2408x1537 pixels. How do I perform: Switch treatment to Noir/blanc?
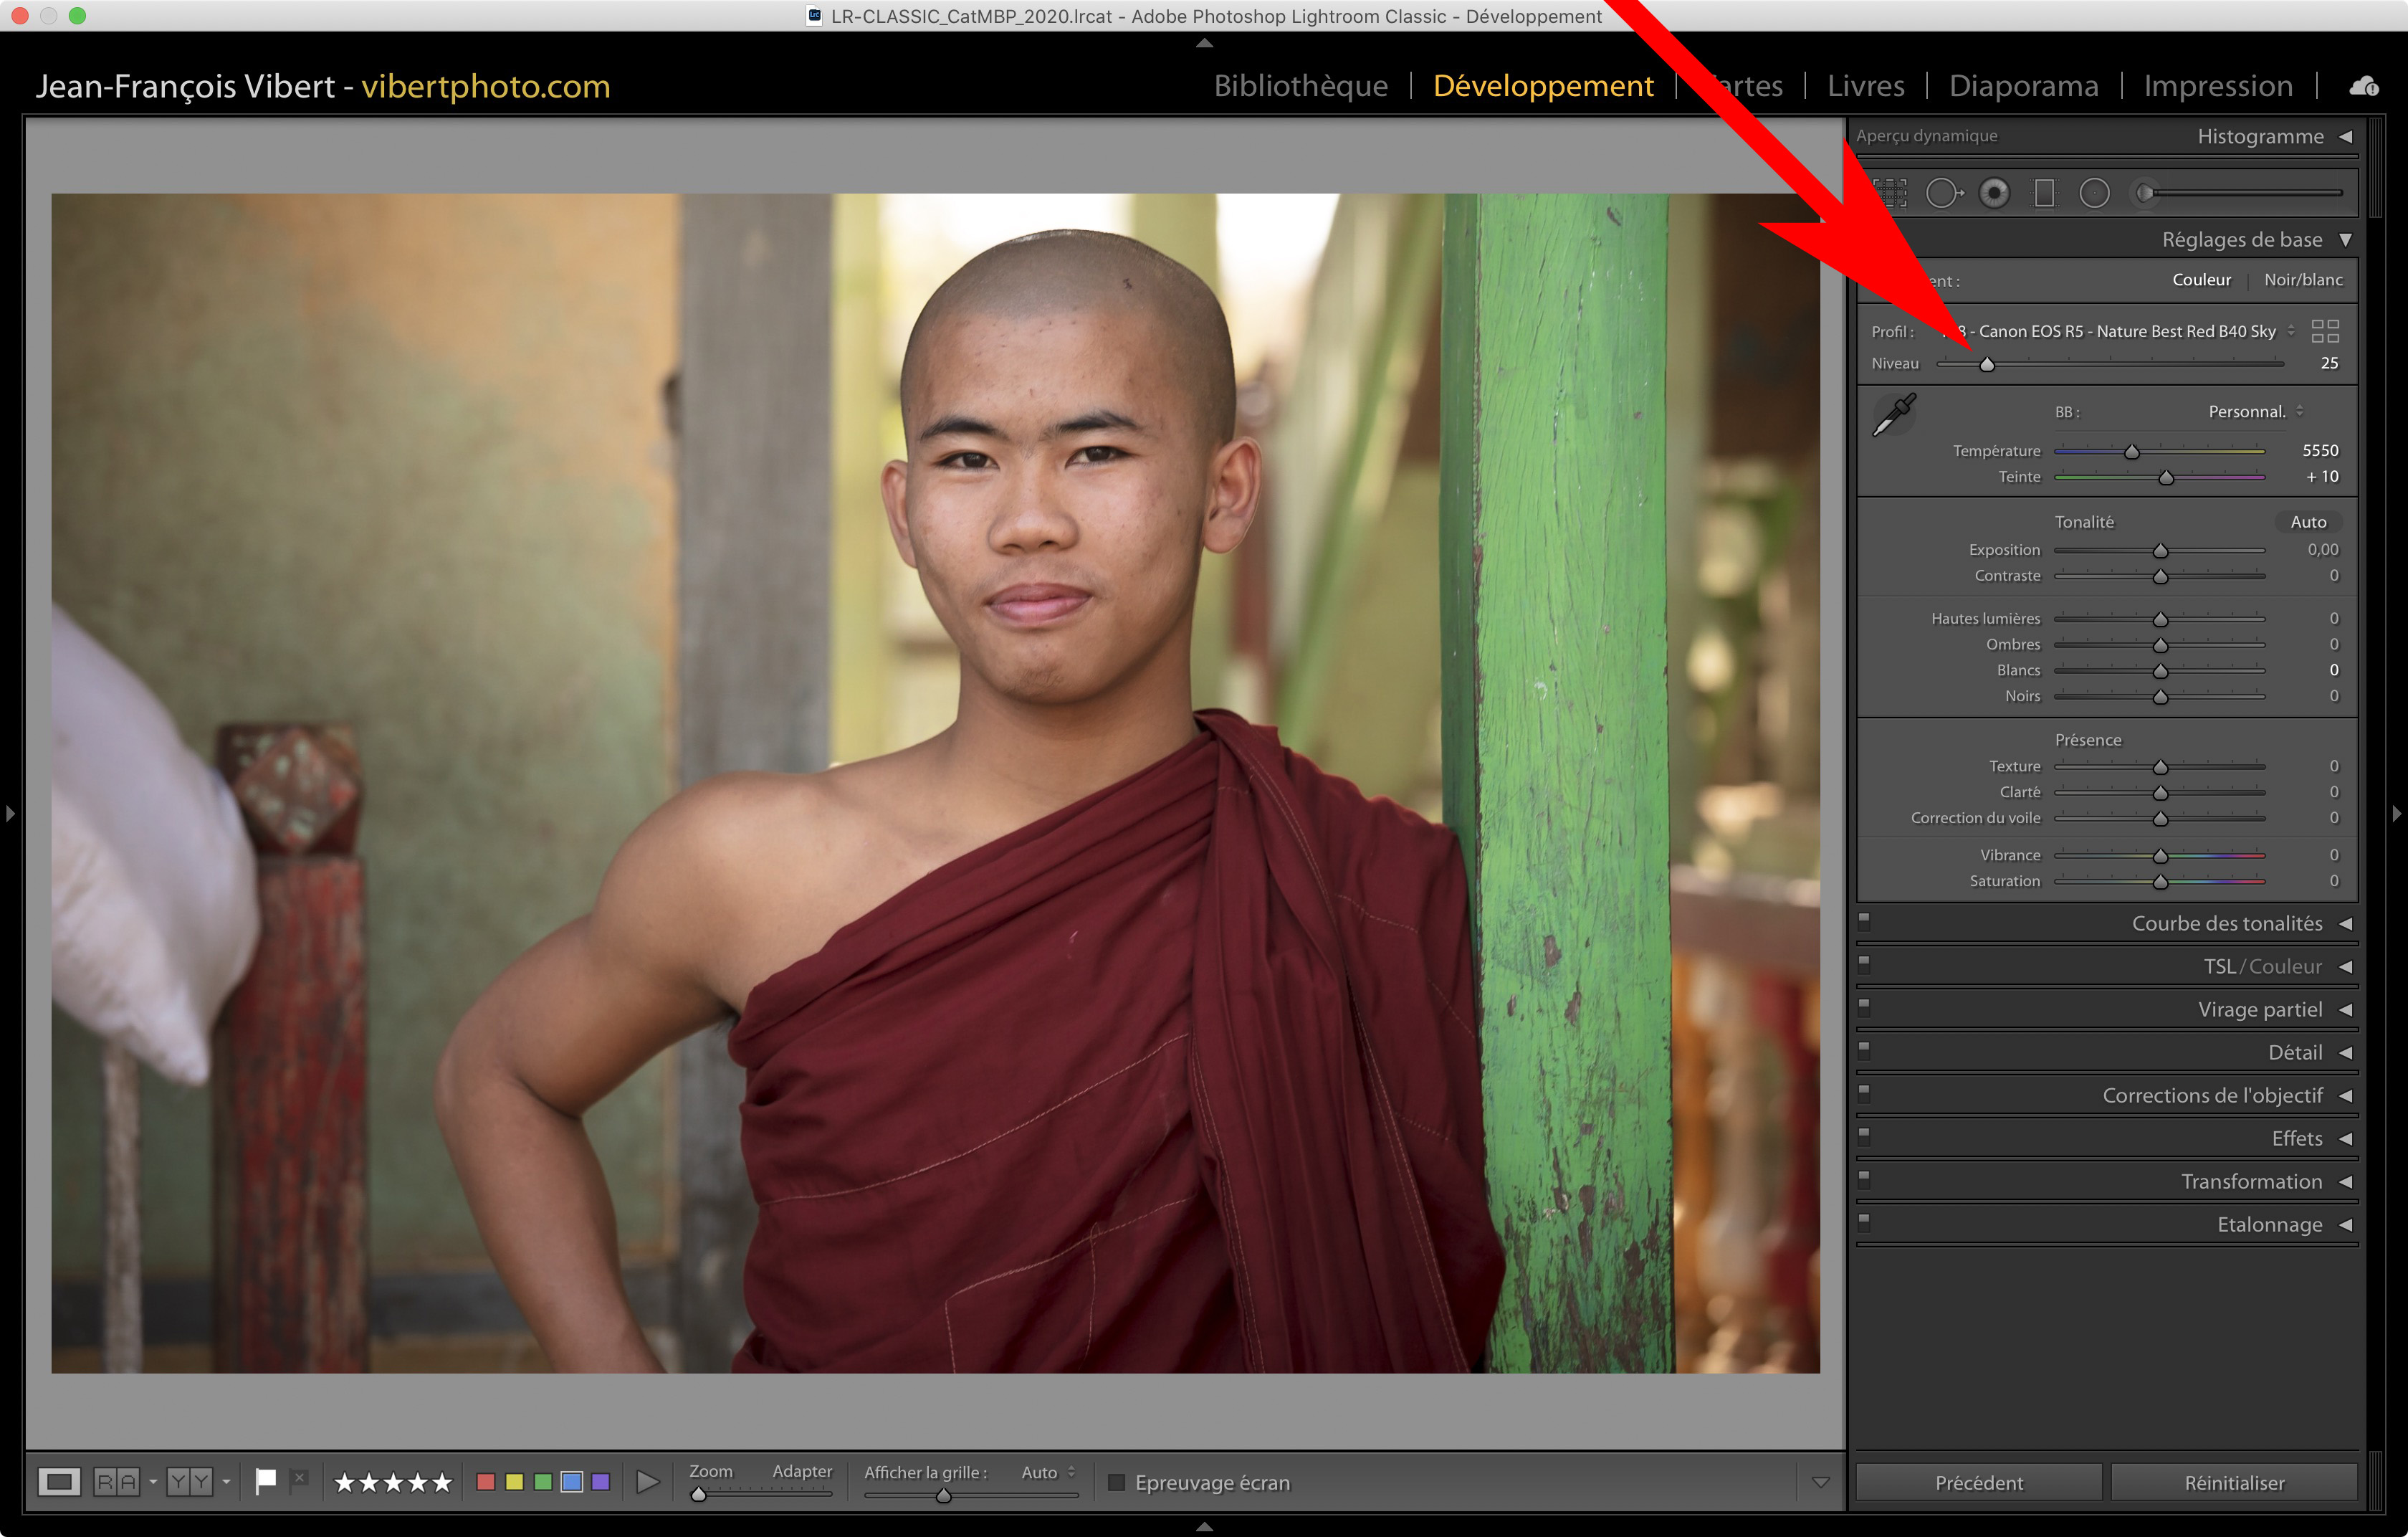click(x=2302, y=280)
